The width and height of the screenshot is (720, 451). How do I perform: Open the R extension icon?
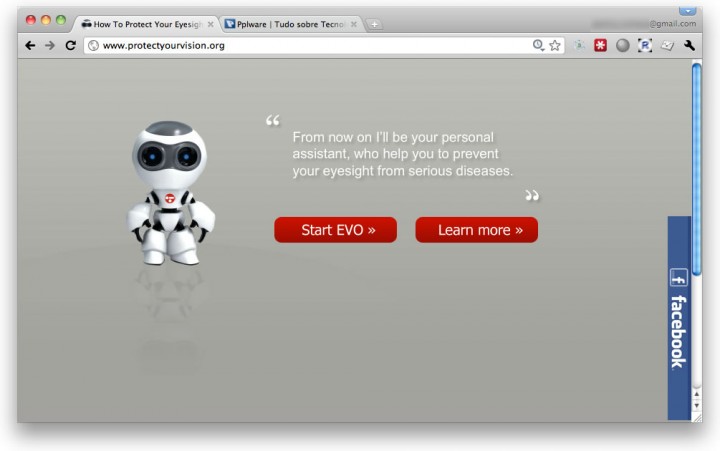[645, 45]
